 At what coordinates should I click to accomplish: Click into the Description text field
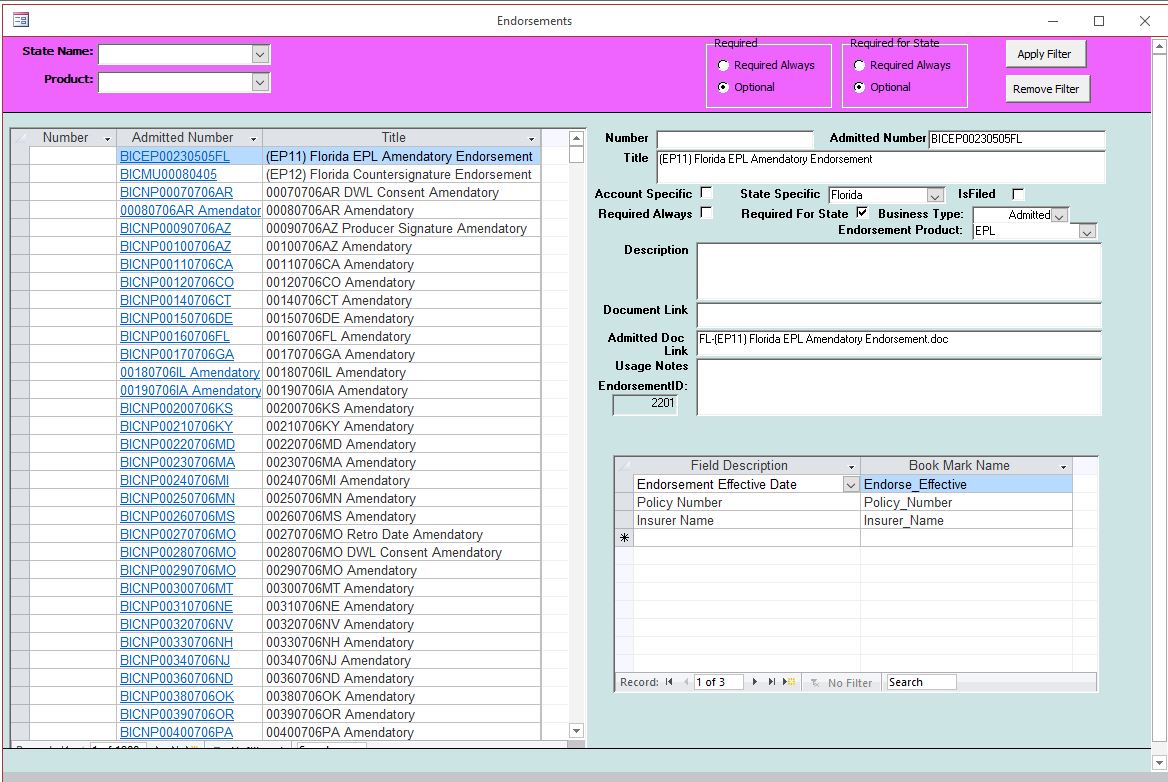898,271
